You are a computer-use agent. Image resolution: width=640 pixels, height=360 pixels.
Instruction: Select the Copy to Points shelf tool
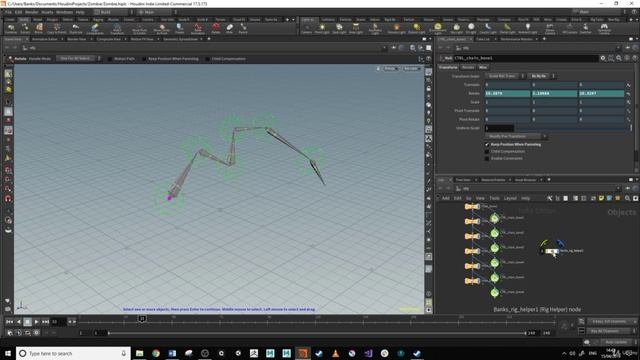(x=57, y=29)
